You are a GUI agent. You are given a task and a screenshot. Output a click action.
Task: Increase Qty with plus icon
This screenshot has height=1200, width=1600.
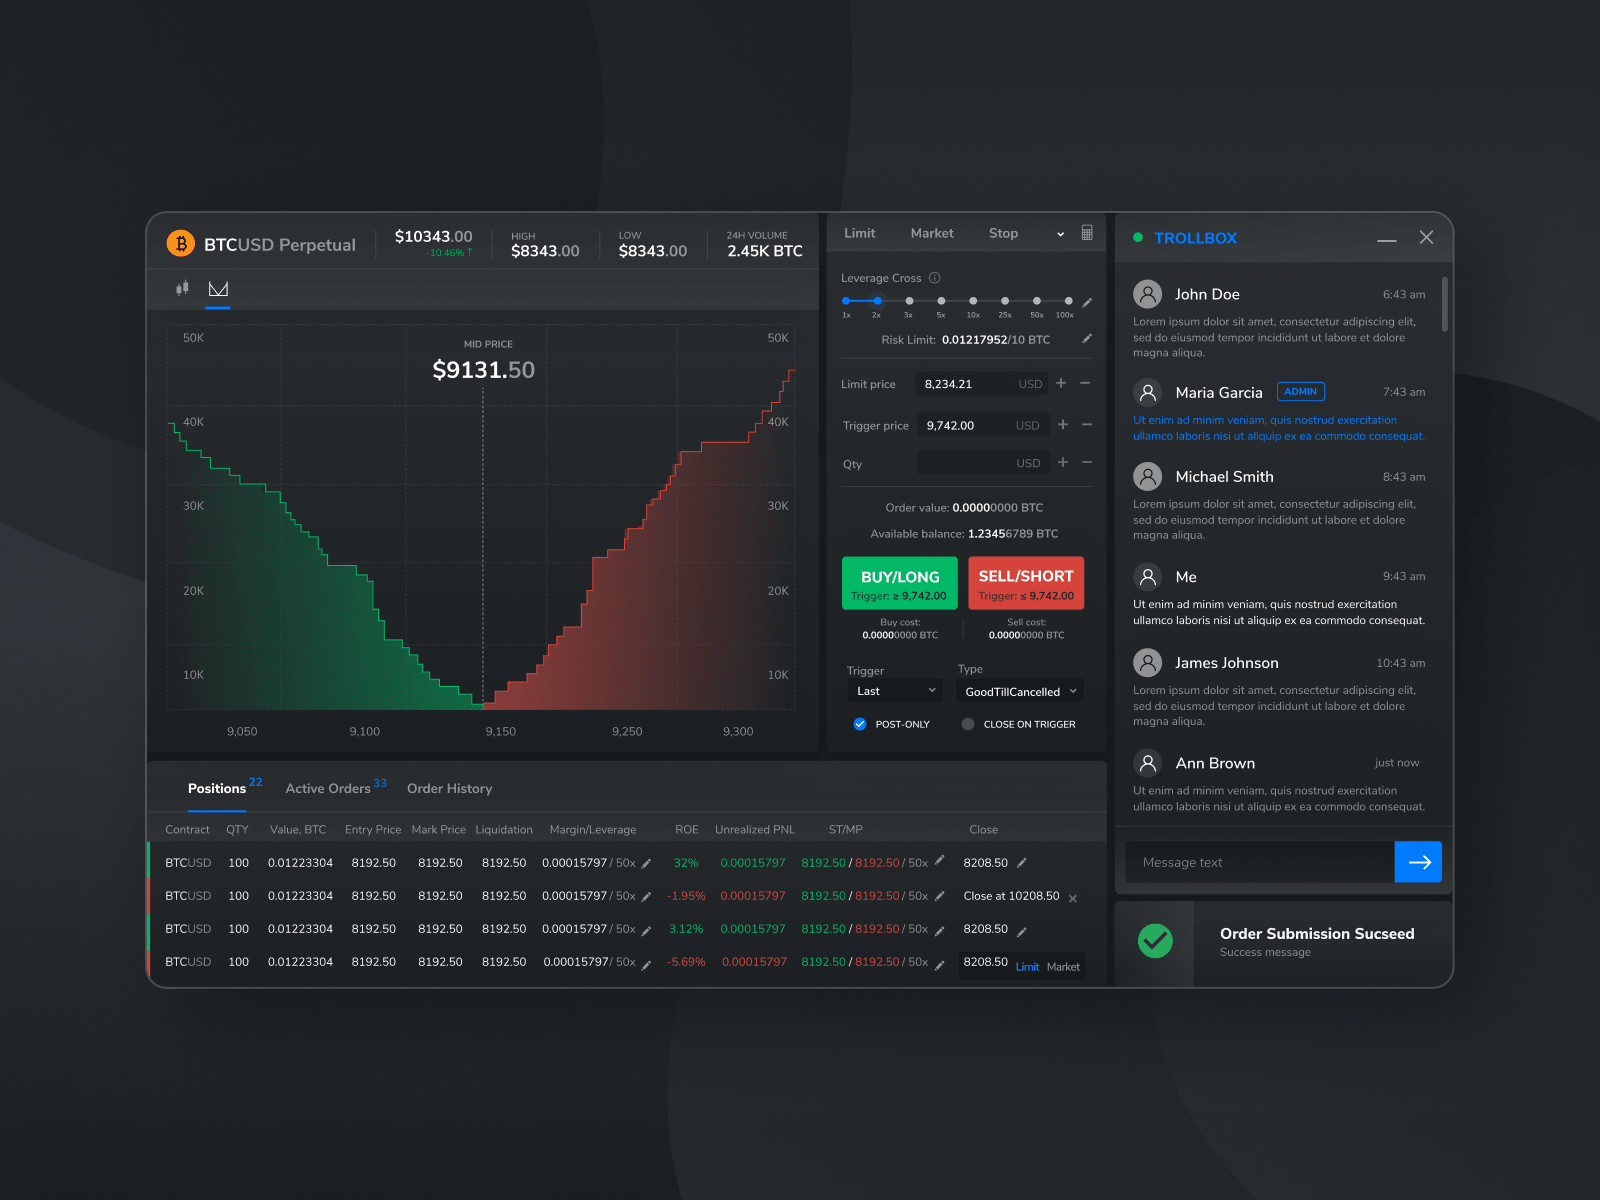(x=1063, y=462)
